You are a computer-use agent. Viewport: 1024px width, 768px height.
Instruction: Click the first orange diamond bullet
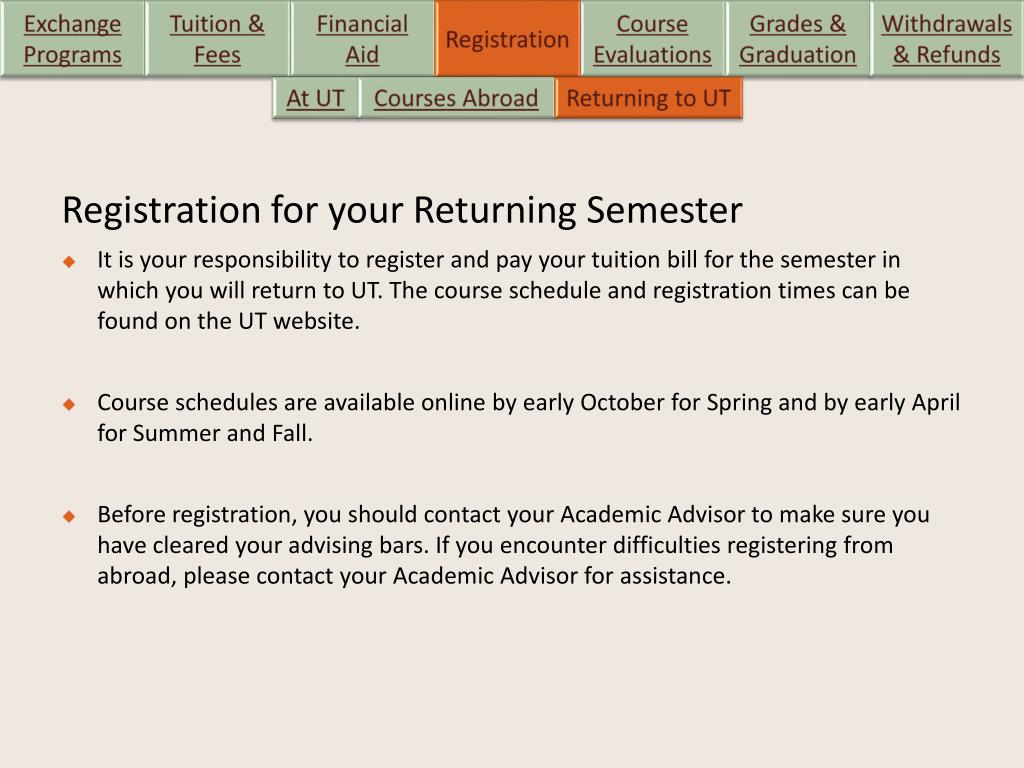(69, 262)
